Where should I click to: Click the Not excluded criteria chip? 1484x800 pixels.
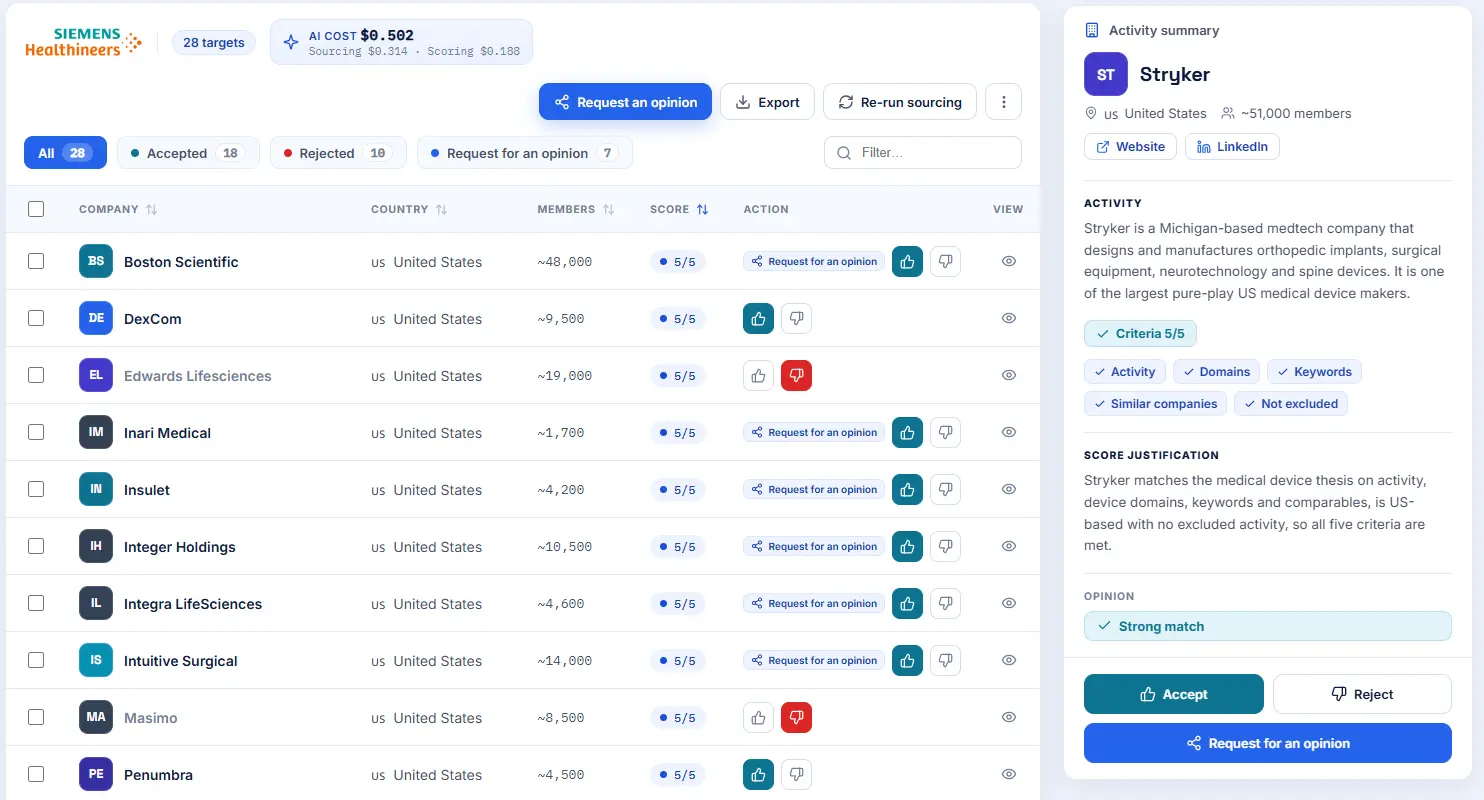[x=1291, y=404]
